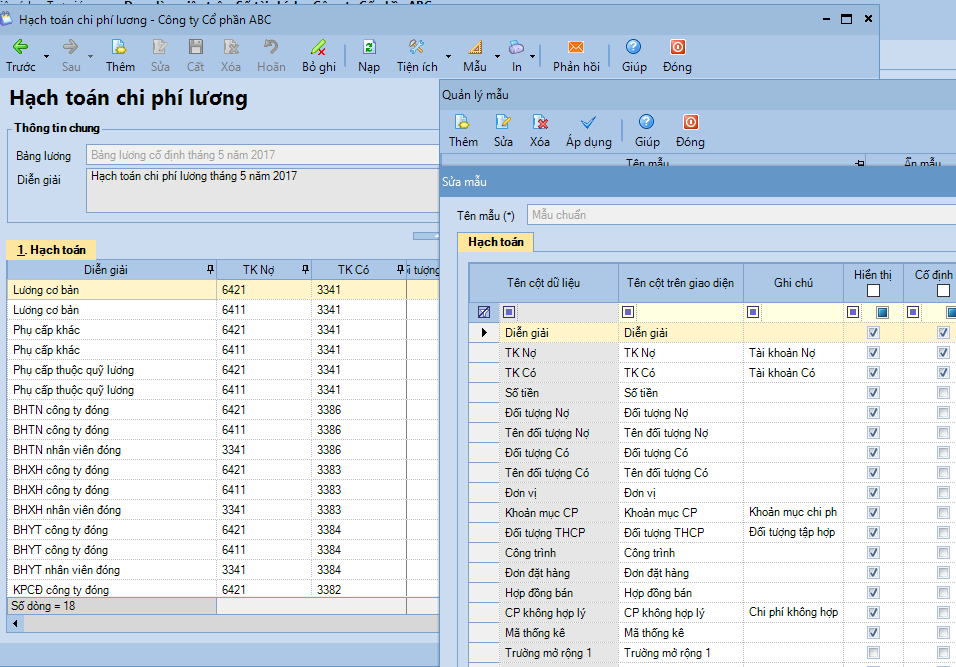Toggle Hiển thị checkbox for Mã thống kê
956x667 pixels.
point(873,633)
